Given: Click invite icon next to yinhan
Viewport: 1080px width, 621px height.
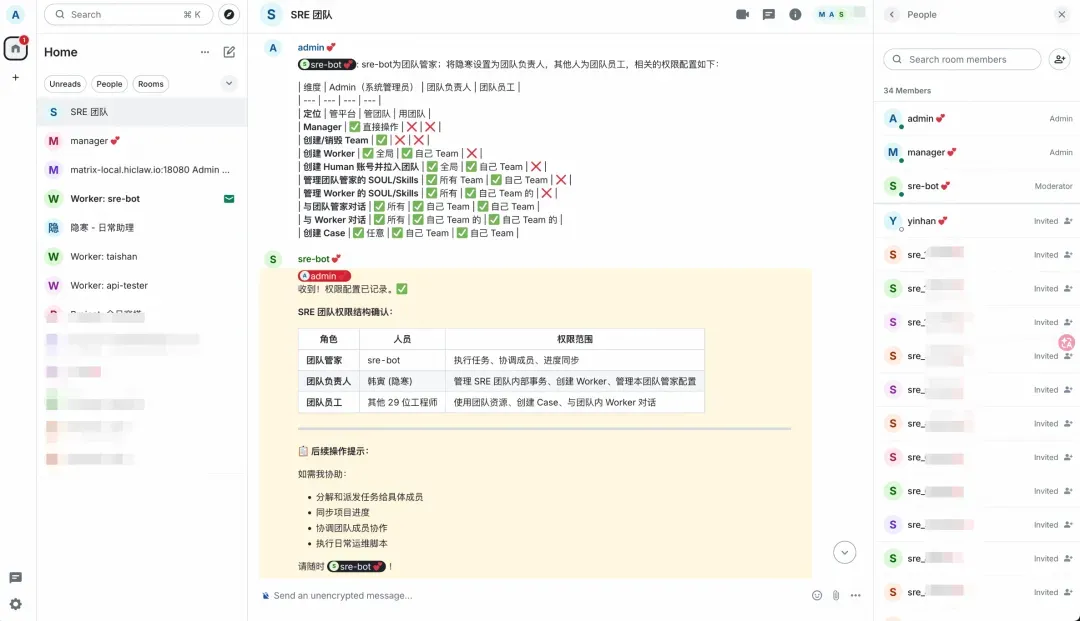Looking at the screenshot, I should [1068, 221].
